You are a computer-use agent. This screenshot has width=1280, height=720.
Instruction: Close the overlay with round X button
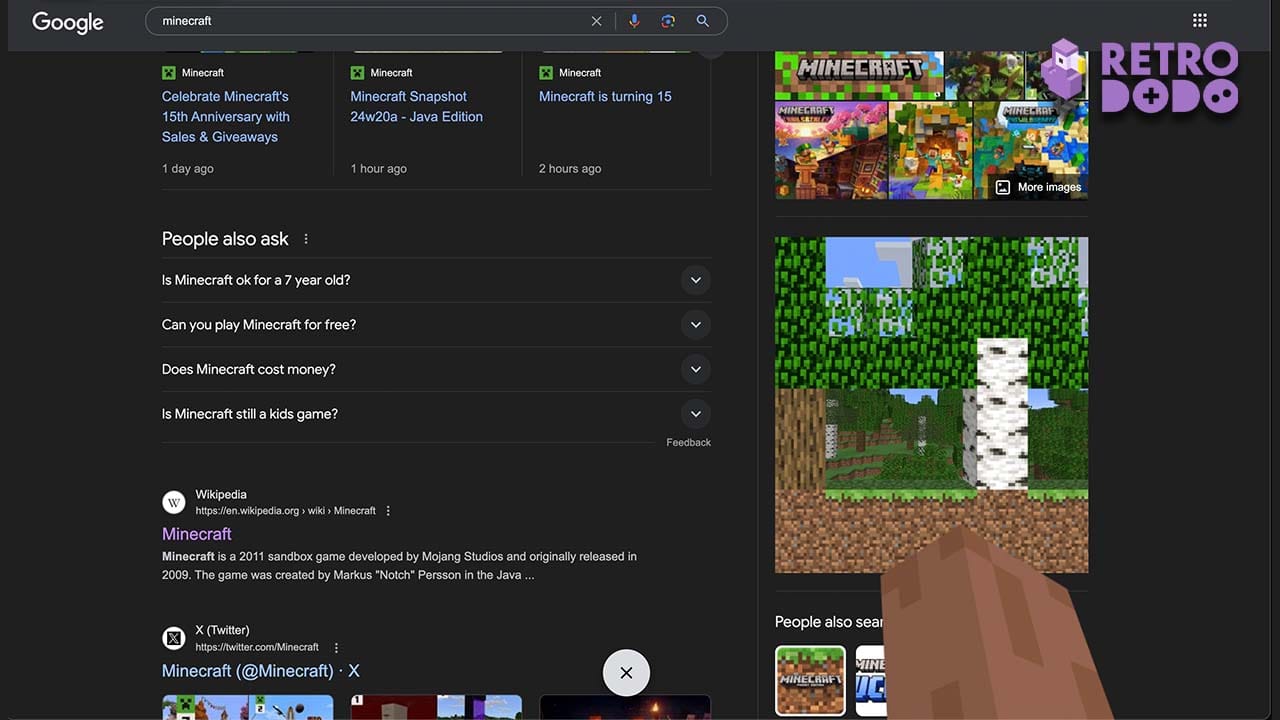(626, 673)
